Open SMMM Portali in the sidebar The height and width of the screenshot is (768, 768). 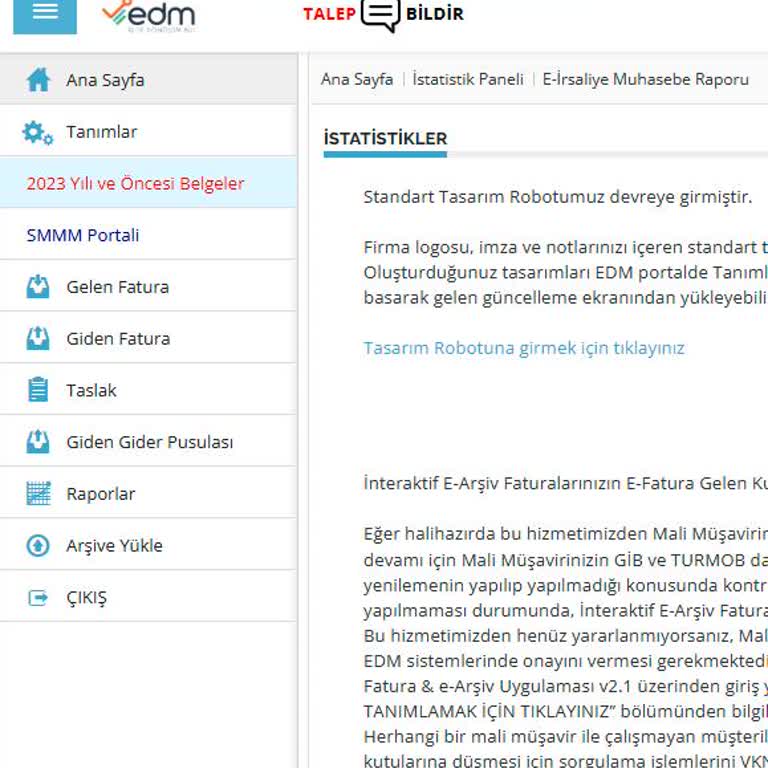click(148, 235)
